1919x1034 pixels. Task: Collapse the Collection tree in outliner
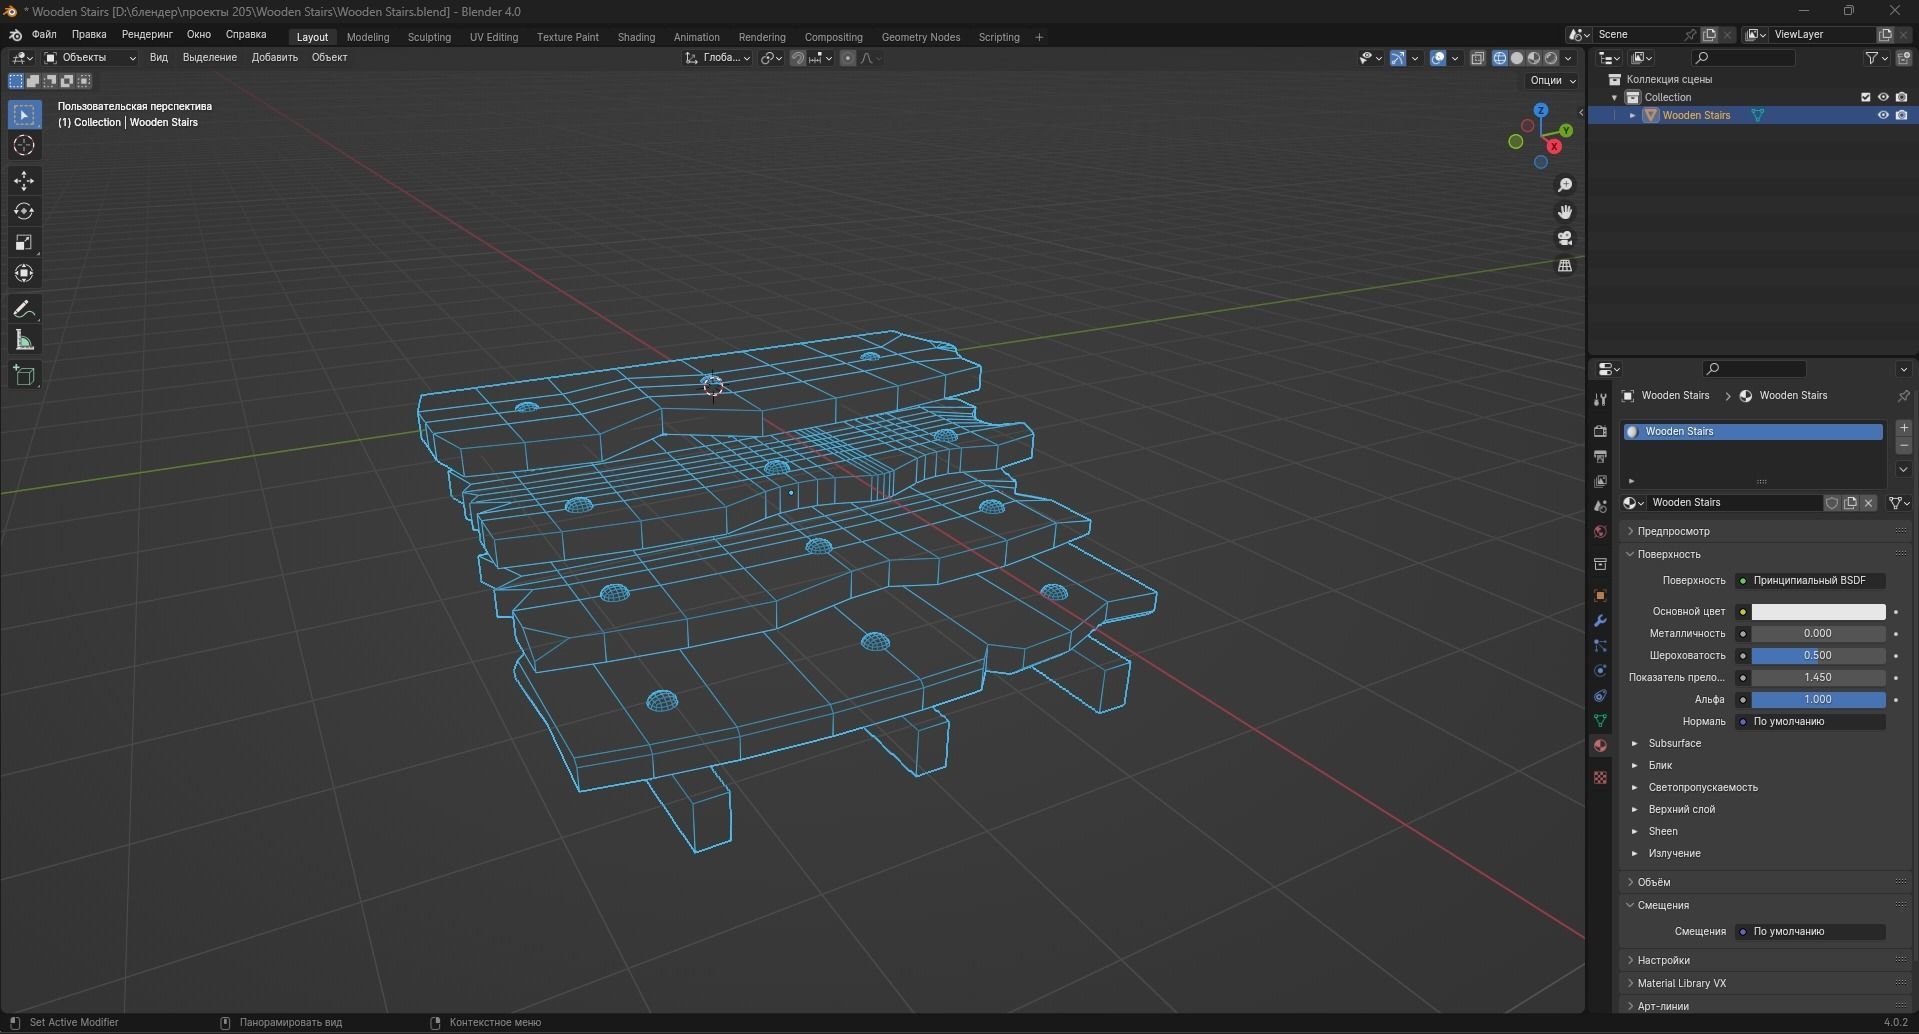[1615, 97]
